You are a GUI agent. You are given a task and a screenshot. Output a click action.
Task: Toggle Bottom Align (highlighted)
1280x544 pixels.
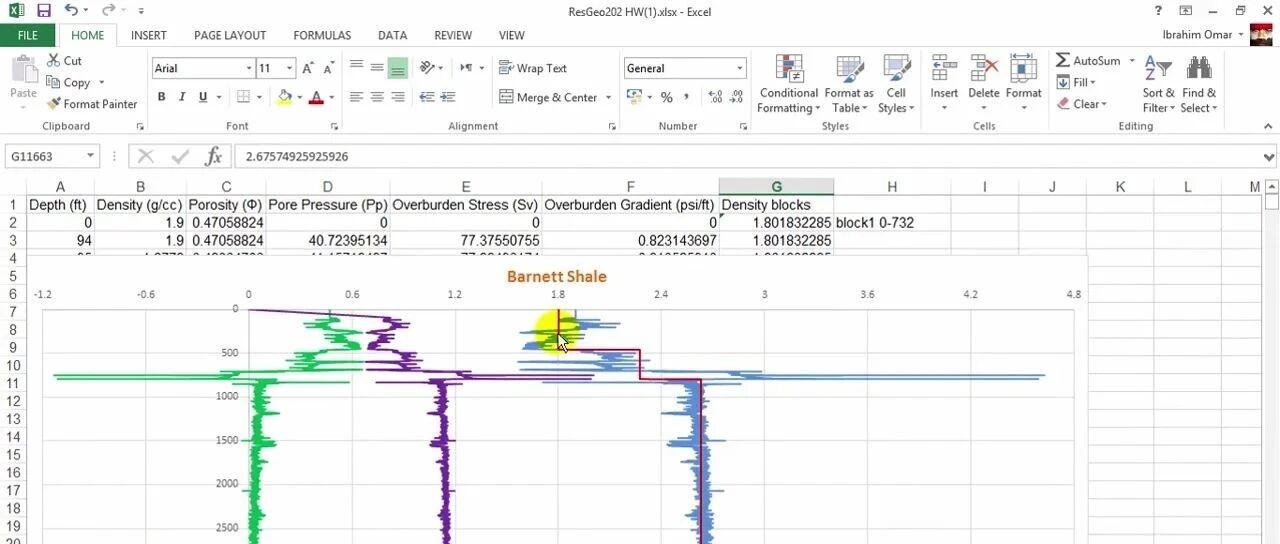397,68
